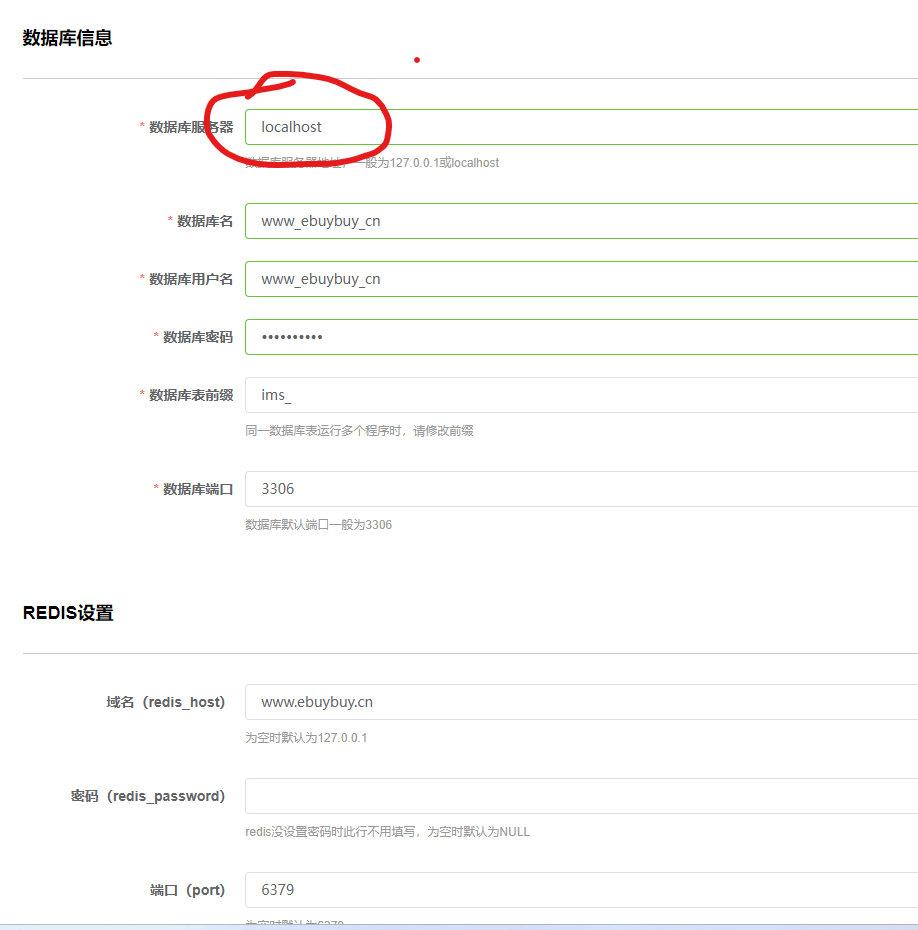This screenshot has width=918, height=930.
Task: Click hint 数据库默认端口一般为3306
Action: click(x=318, y=525)
